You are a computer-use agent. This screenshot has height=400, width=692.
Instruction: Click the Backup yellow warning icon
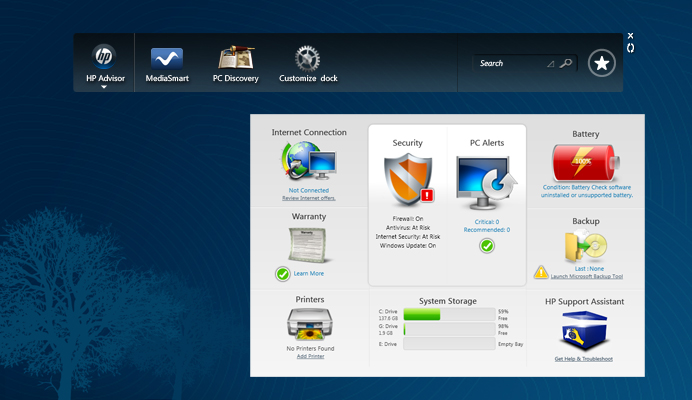pos(541,272)
